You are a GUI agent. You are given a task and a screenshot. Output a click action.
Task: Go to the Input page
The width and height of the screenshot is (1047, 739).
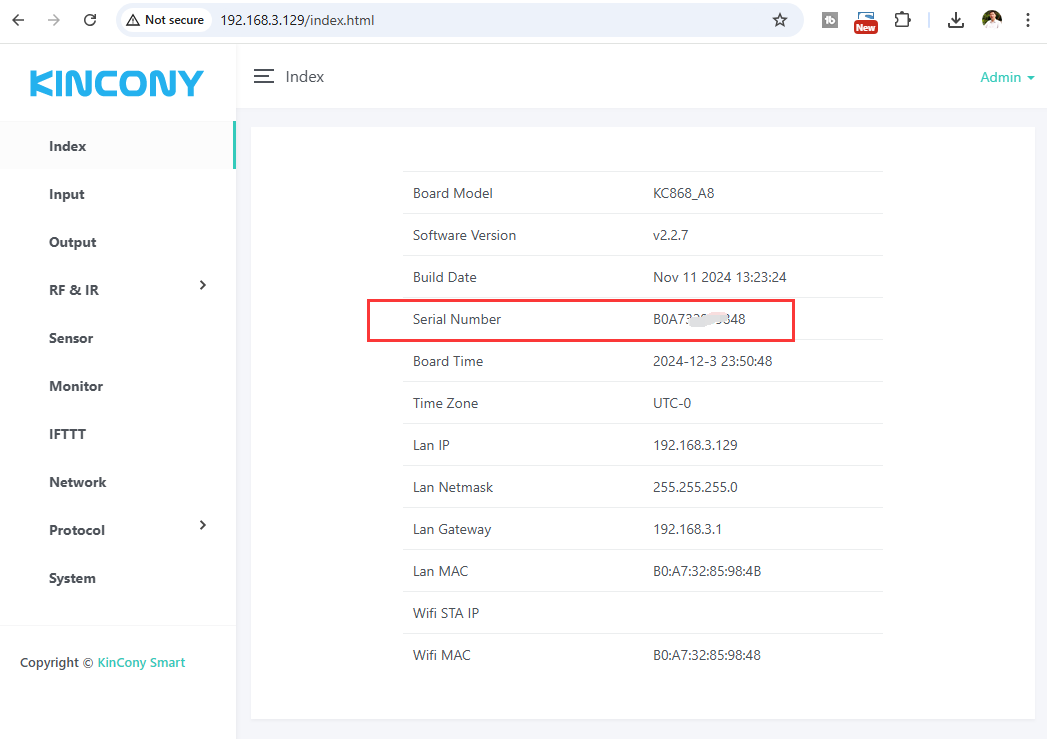tap(67, 194)
